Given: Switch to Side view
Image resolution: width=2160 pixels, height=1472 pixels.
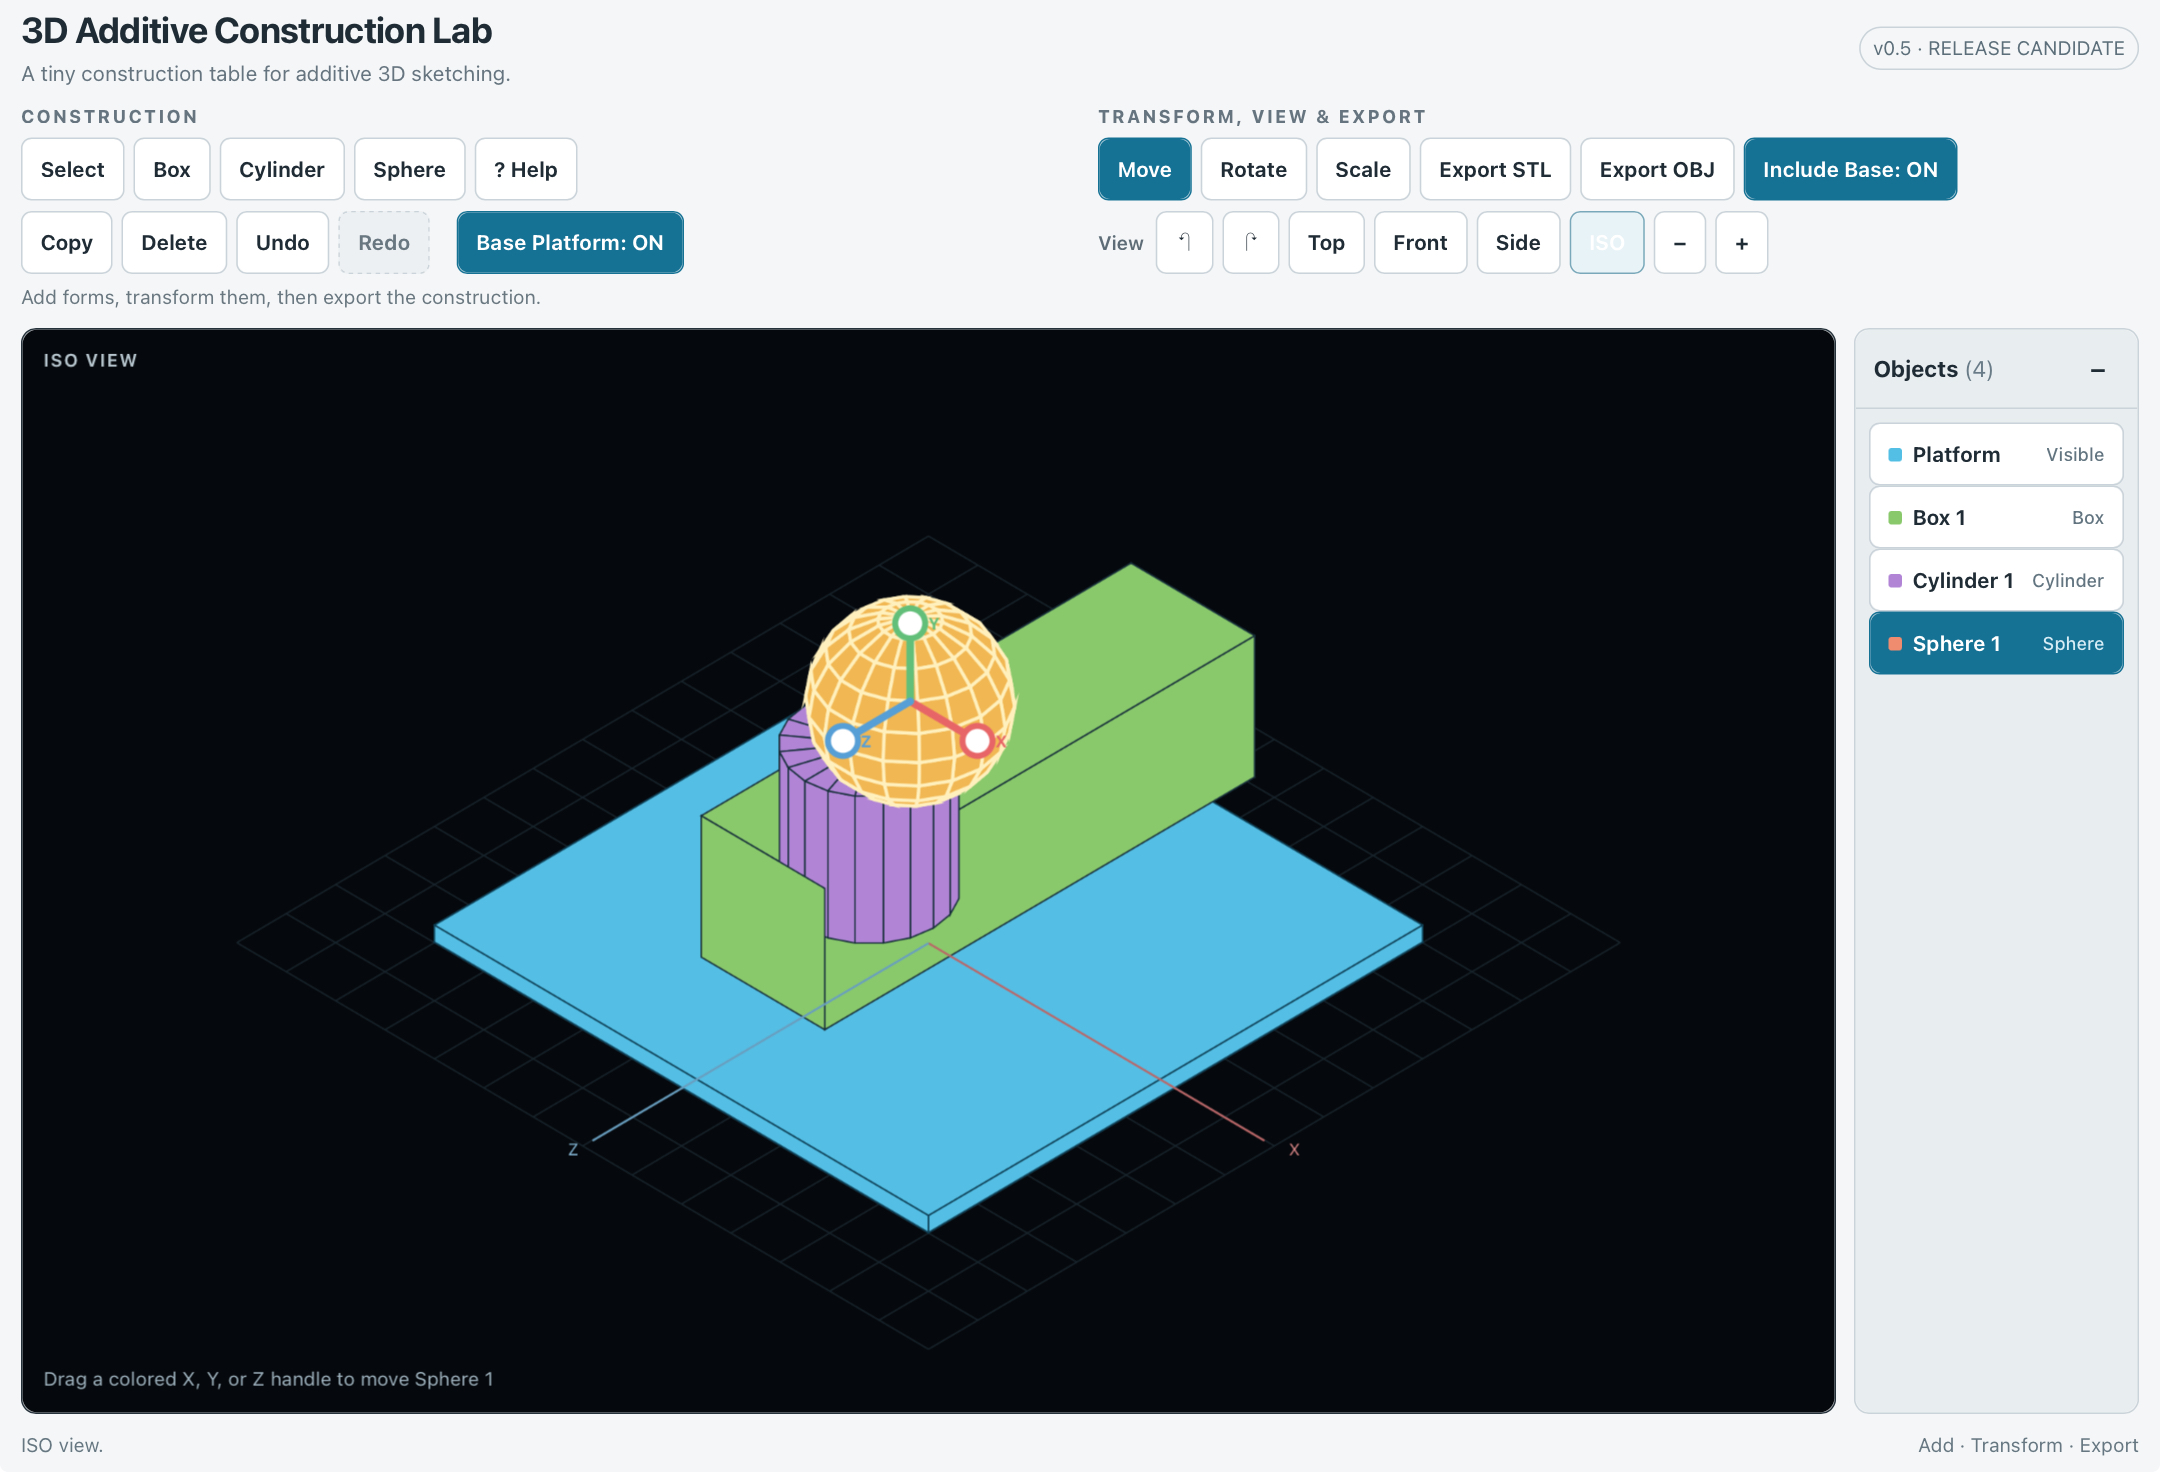Looking at the screenshot, I should point(1518,243).
